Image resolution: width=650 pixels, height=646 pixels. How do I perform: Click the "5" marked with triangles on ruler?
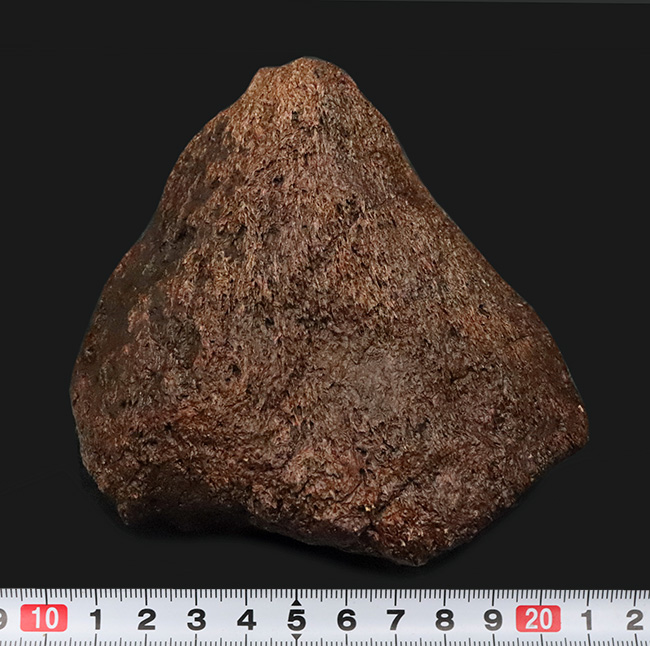pyautogui.click(x=296, y=619)
